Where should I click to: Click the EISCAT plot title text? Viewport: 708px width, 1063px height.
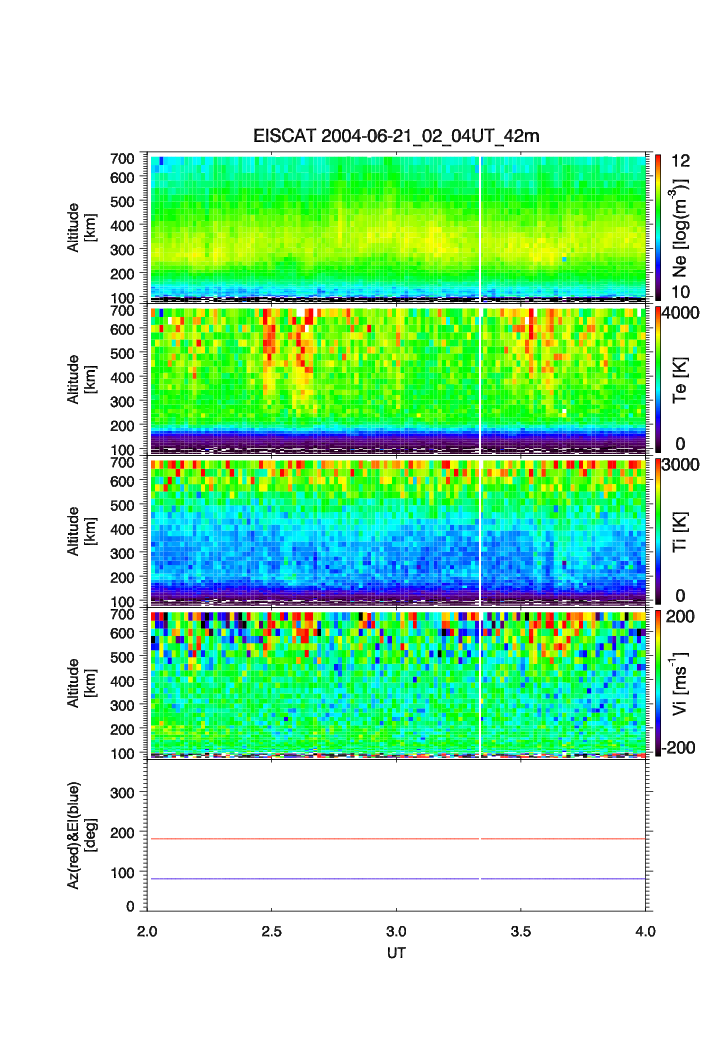click(396, 136)
